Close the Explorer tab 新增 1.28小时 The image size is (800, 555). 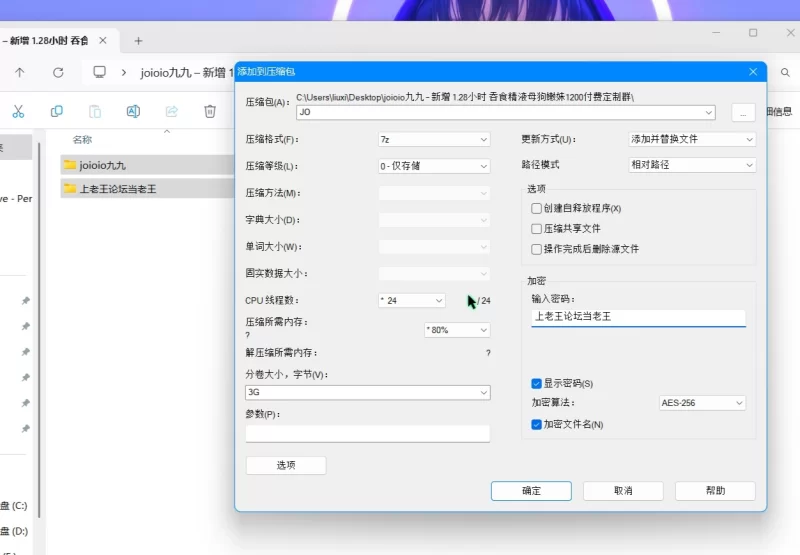point(103,40)
